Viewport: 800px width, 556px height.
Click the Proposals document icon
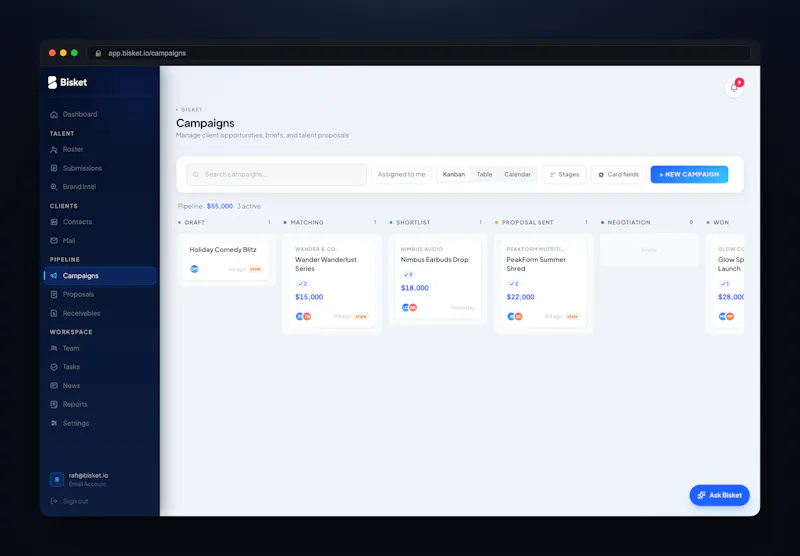54,294
